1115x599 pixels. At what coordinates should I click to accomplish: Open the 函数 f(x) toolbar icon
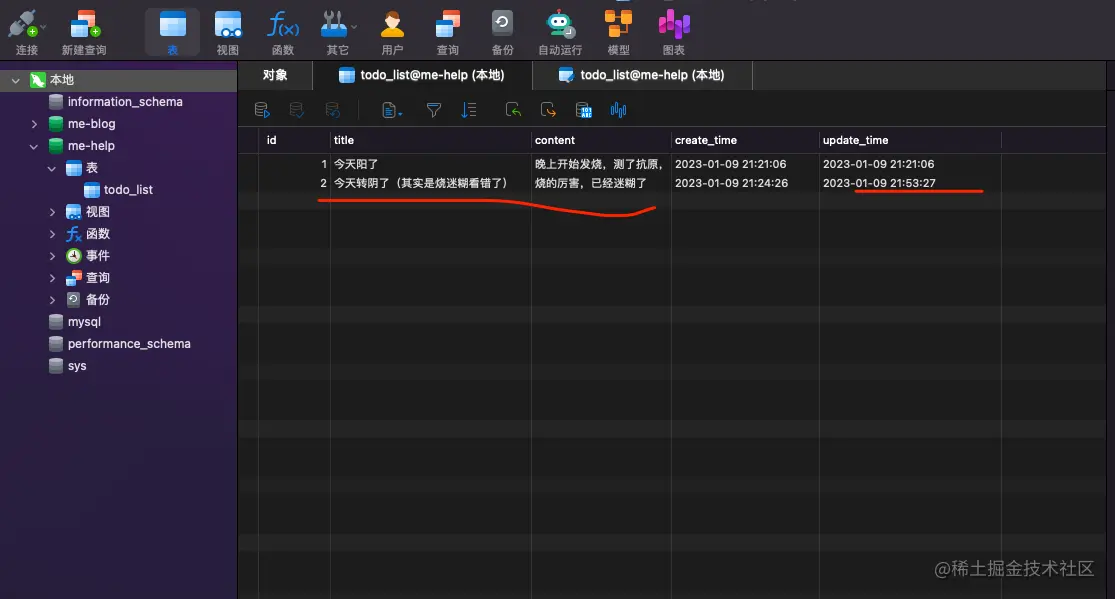coord(282,32)
